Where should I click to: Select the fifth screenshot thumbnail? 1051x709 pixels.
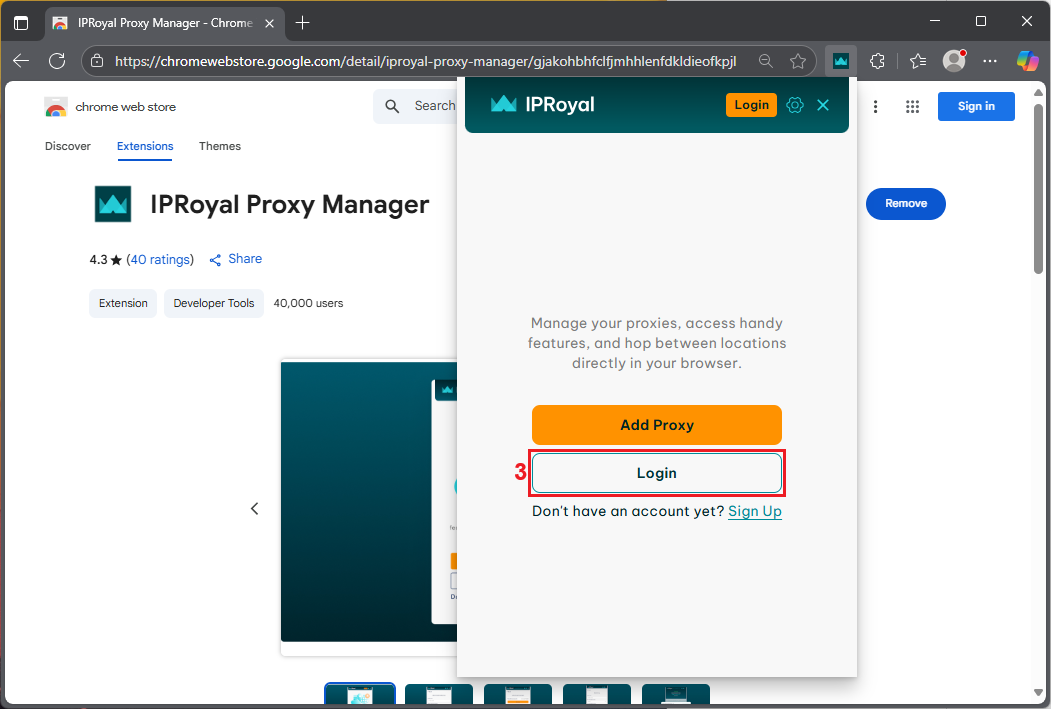676,694
